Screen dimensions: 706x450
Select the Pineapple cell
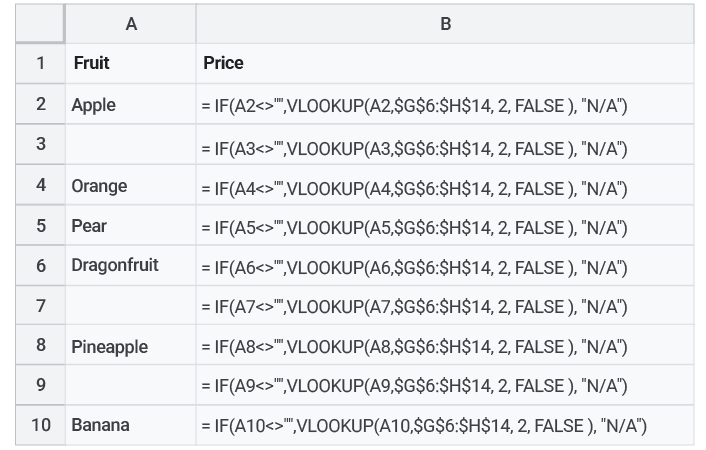(131, 345)
